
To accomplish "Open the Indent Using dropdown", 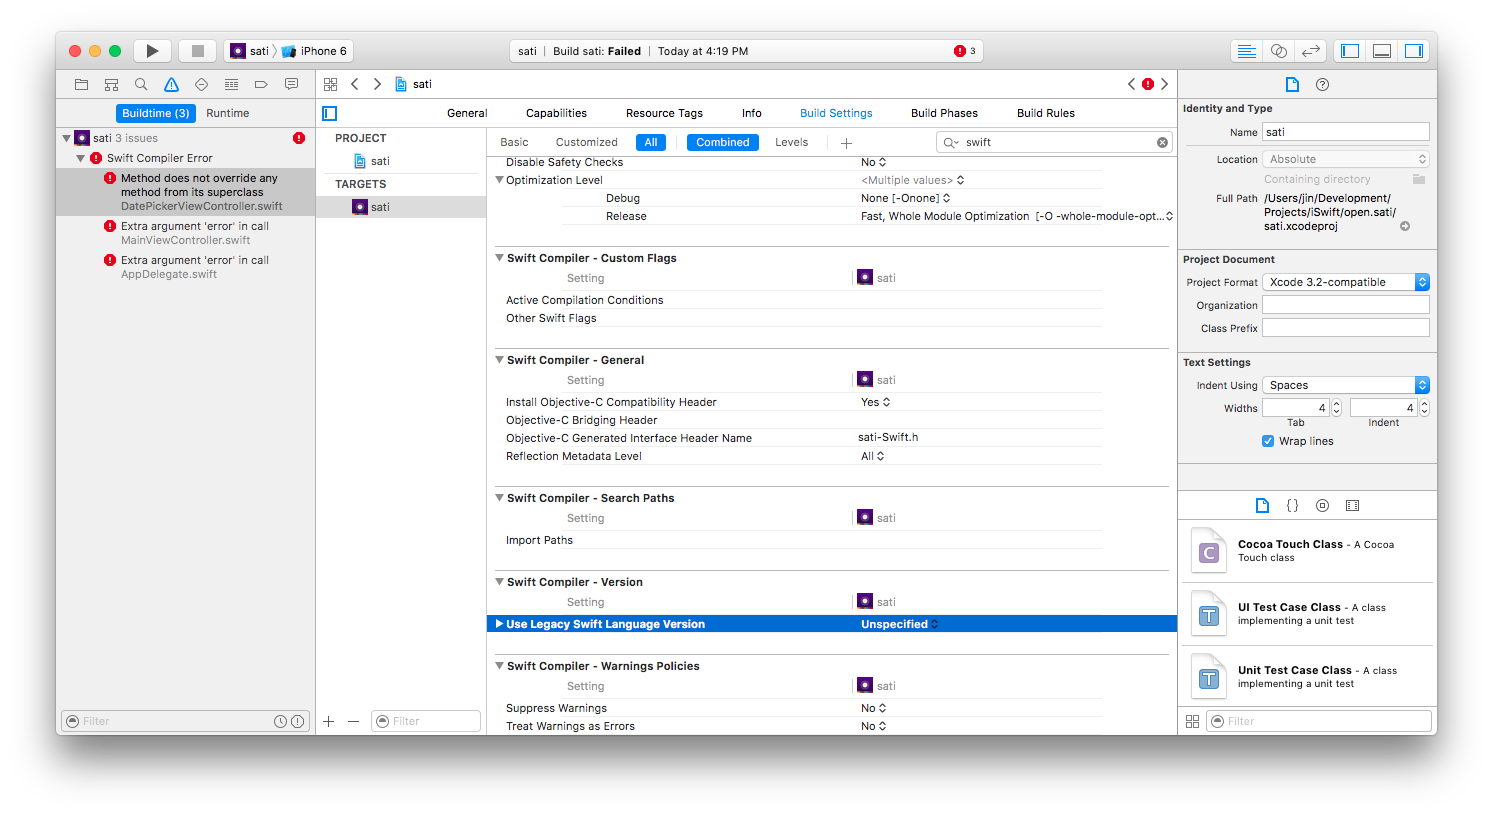I will point(1346,385).
